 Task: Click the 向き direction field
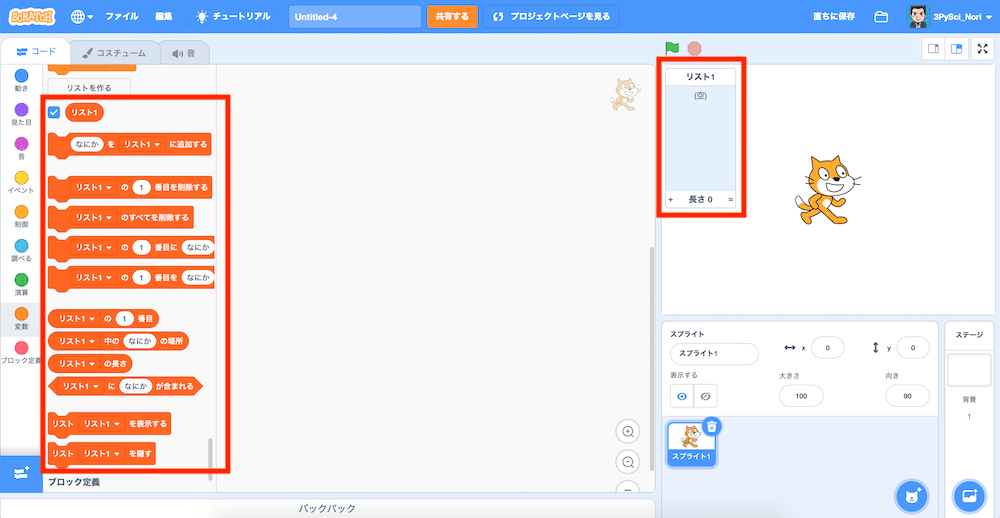(x=907, y=396)
